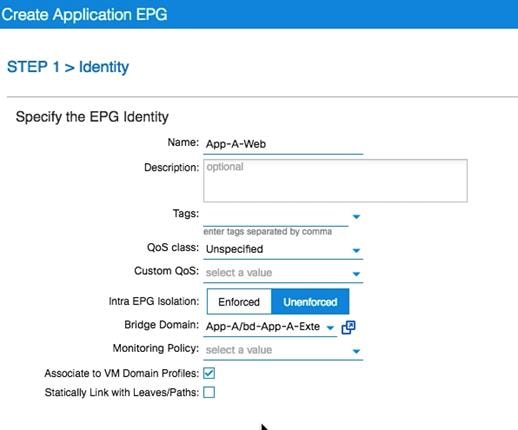Click the Name field containing App-A-Web
This screenshot has width=518, height=430.
pos(283,145)
